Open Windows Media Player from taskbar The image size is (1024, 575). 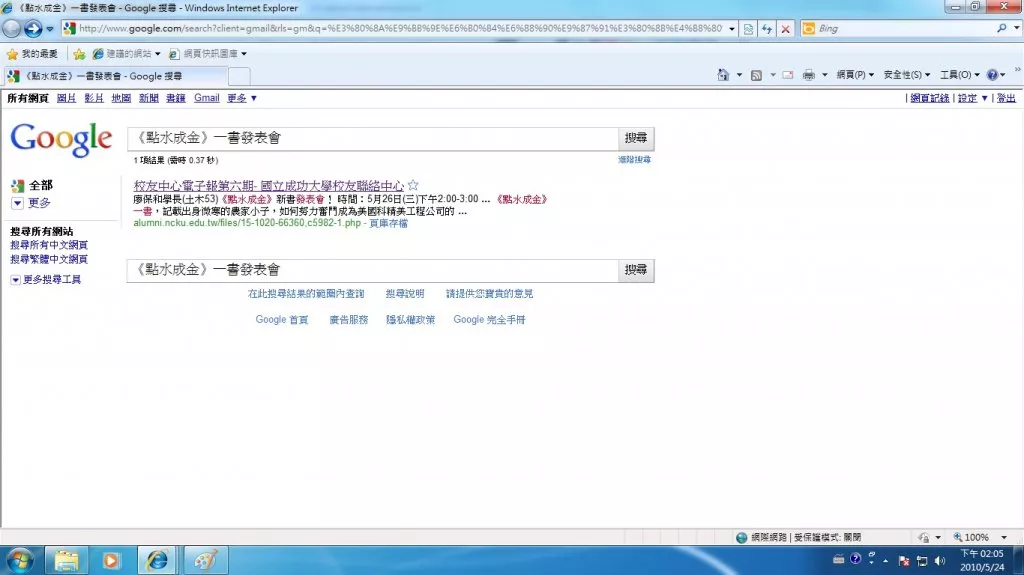(110, 561)
